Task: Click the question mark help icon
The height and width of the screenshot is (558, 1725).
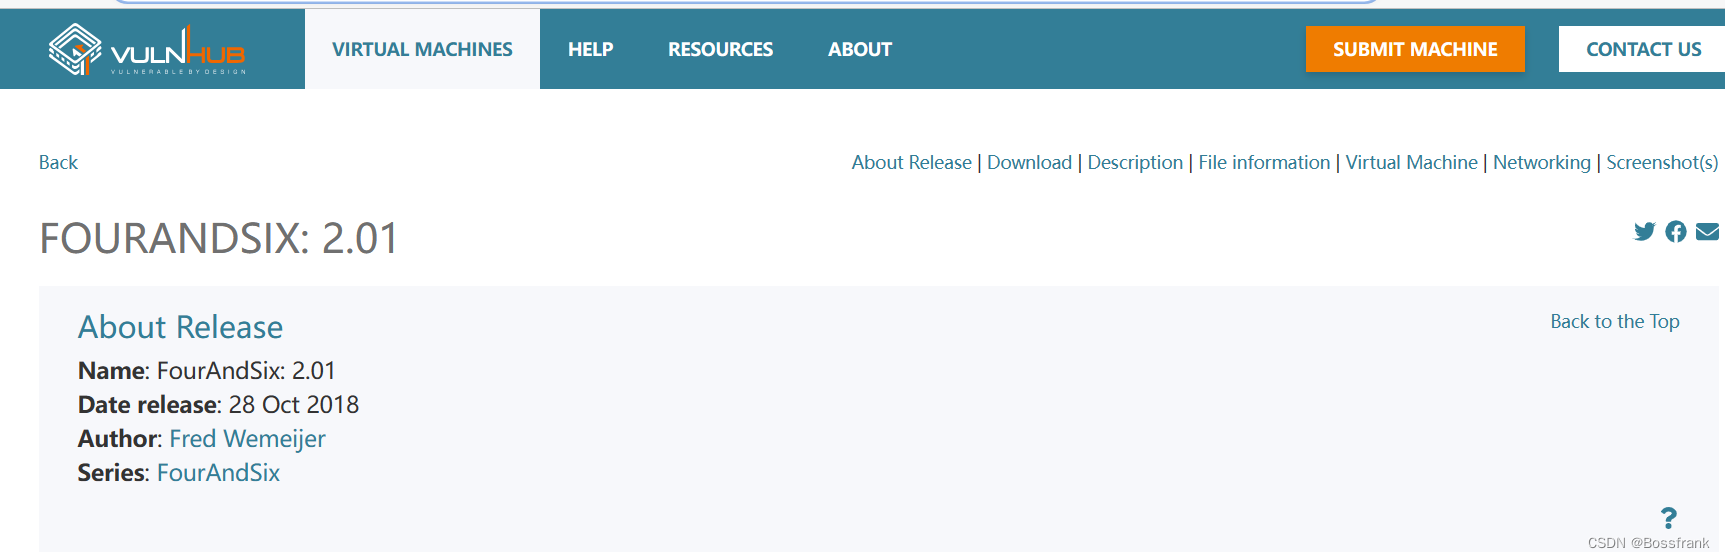Action: [1668, 518]
